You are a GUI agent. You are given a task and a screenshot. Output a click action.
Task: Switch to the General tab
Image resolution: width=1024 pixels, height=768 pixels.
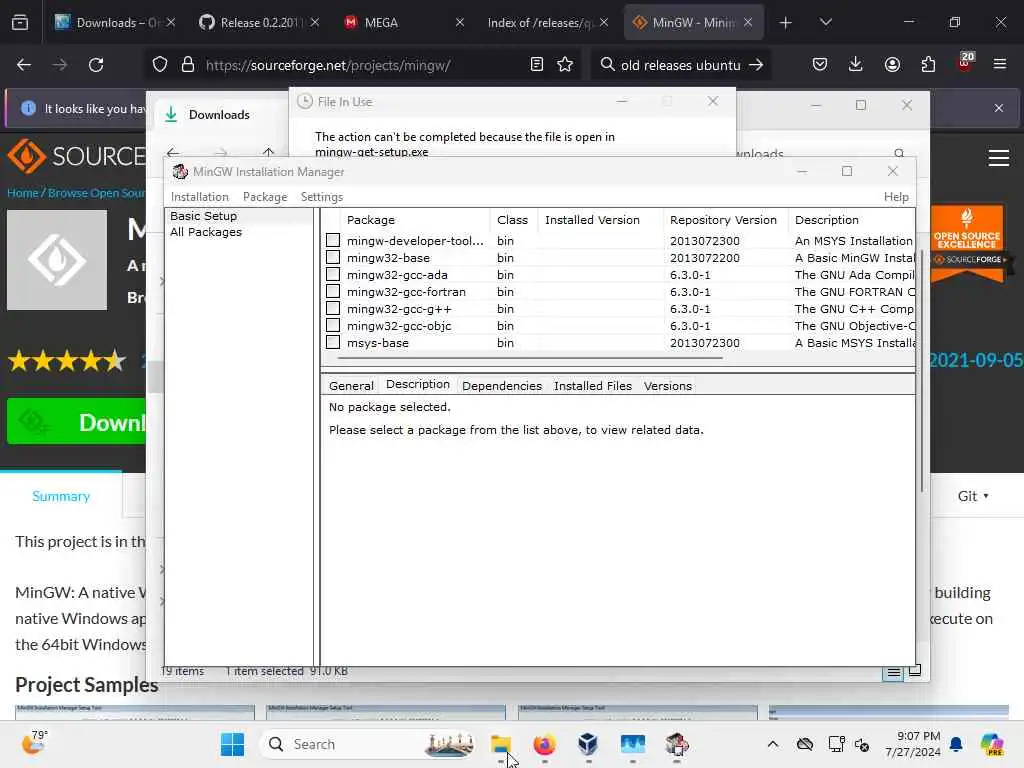click(x=351, y=386)
